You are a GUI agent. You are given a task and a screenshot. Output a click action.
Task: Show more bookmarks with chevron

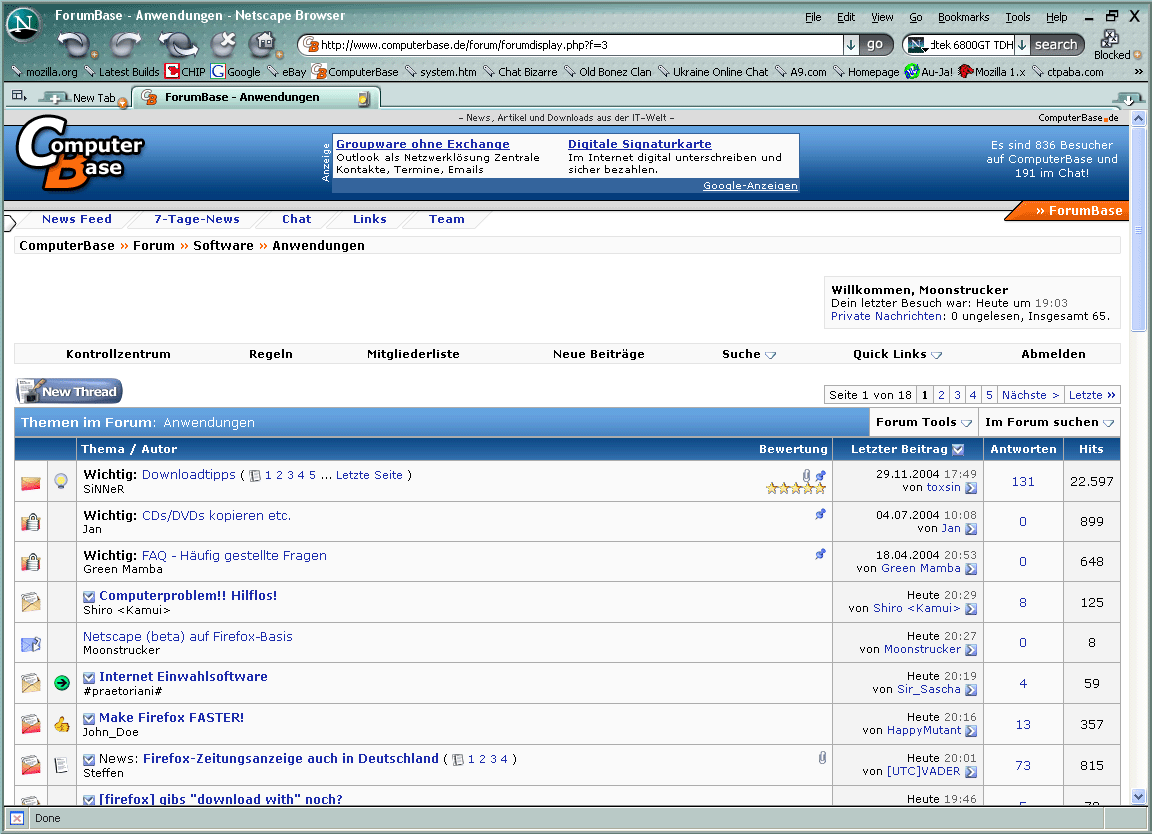click(1139, 71)
